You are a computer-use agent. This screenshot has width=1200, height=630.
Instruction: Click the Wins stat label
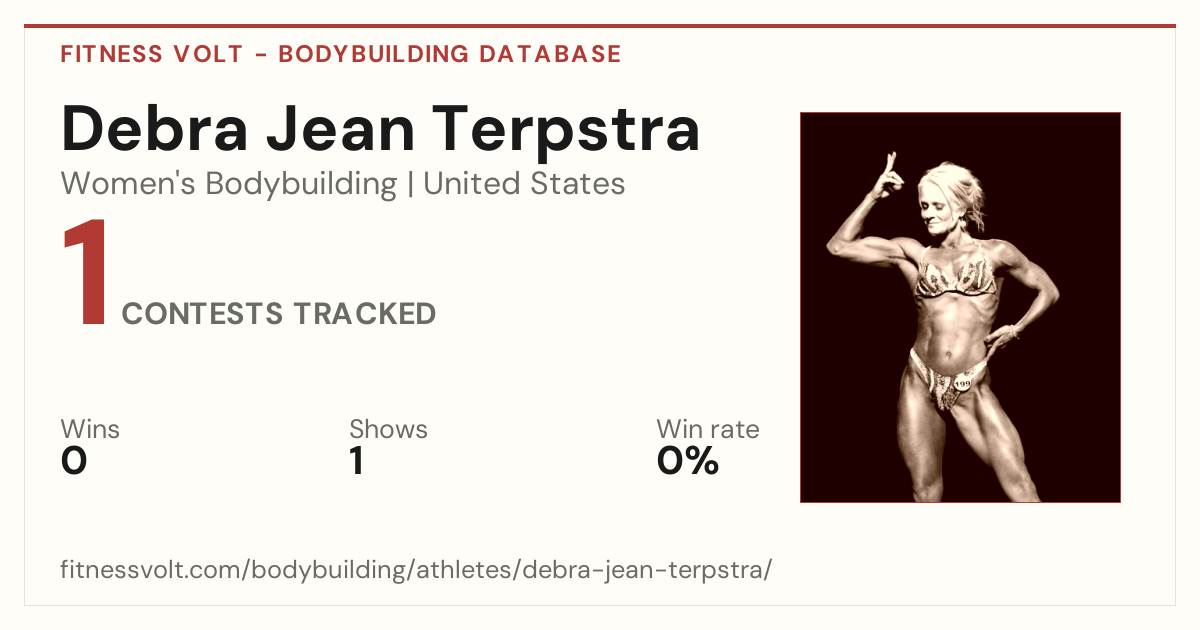click(x=90, y=429)
